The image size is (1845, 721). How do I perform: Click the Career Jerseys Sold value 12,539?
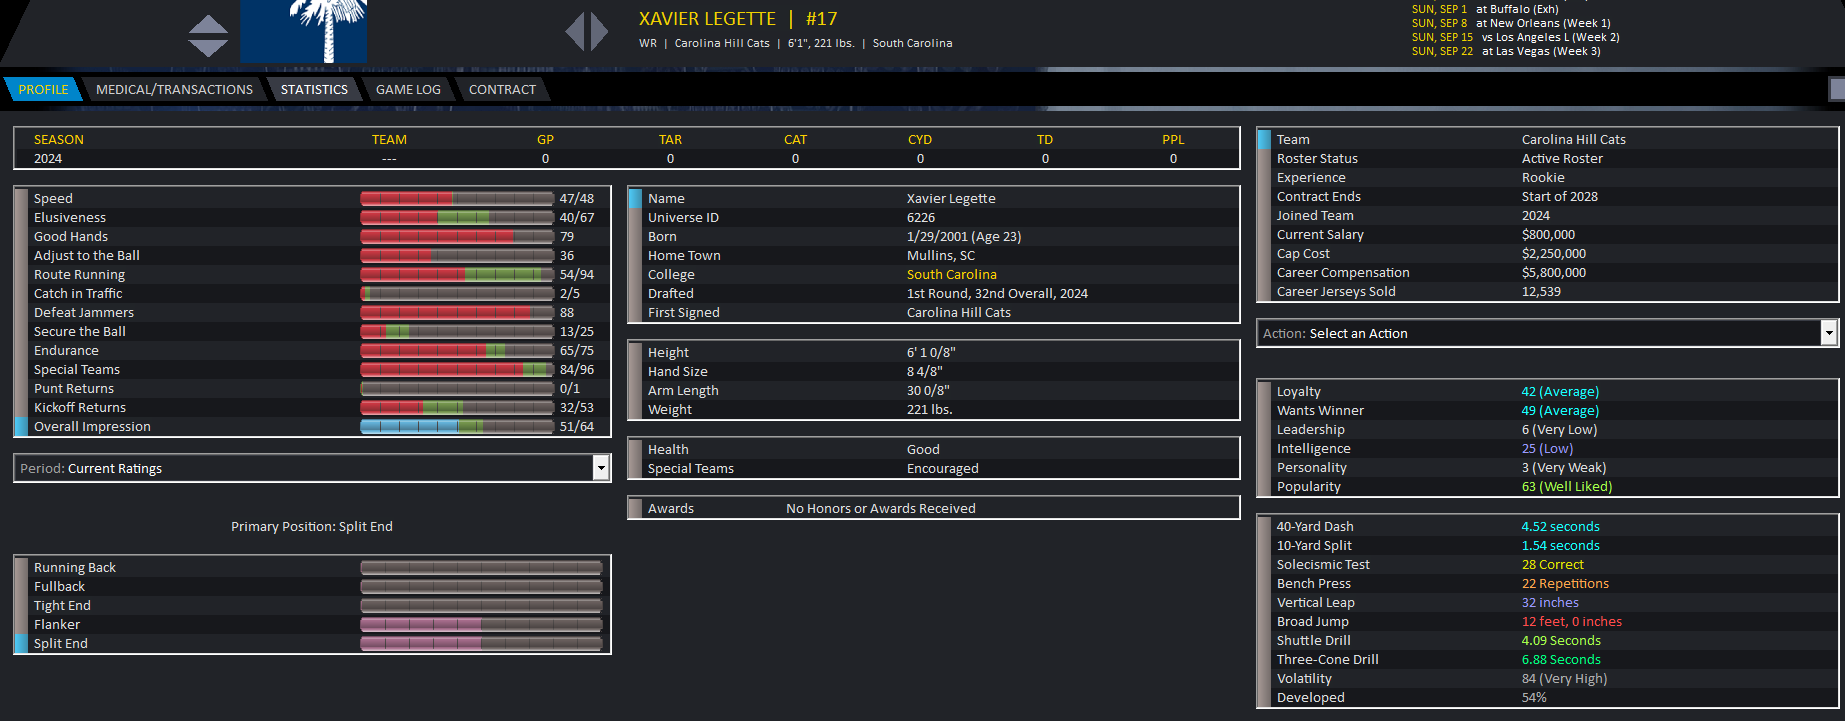click(1541, 291)
